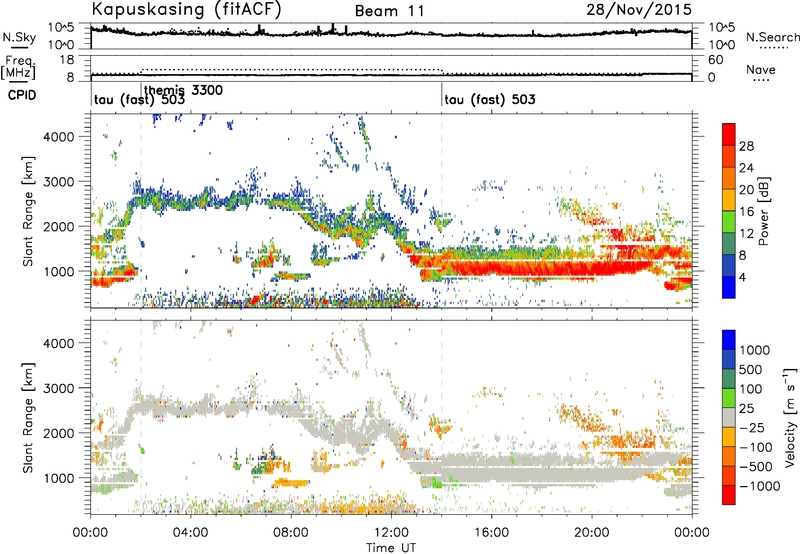Image resolution: width=800 pixels, height=554 pixels.
Task: Click the 'Power [dB]' colorbar label
Action: pyautogui.click(x=763, y=211)
